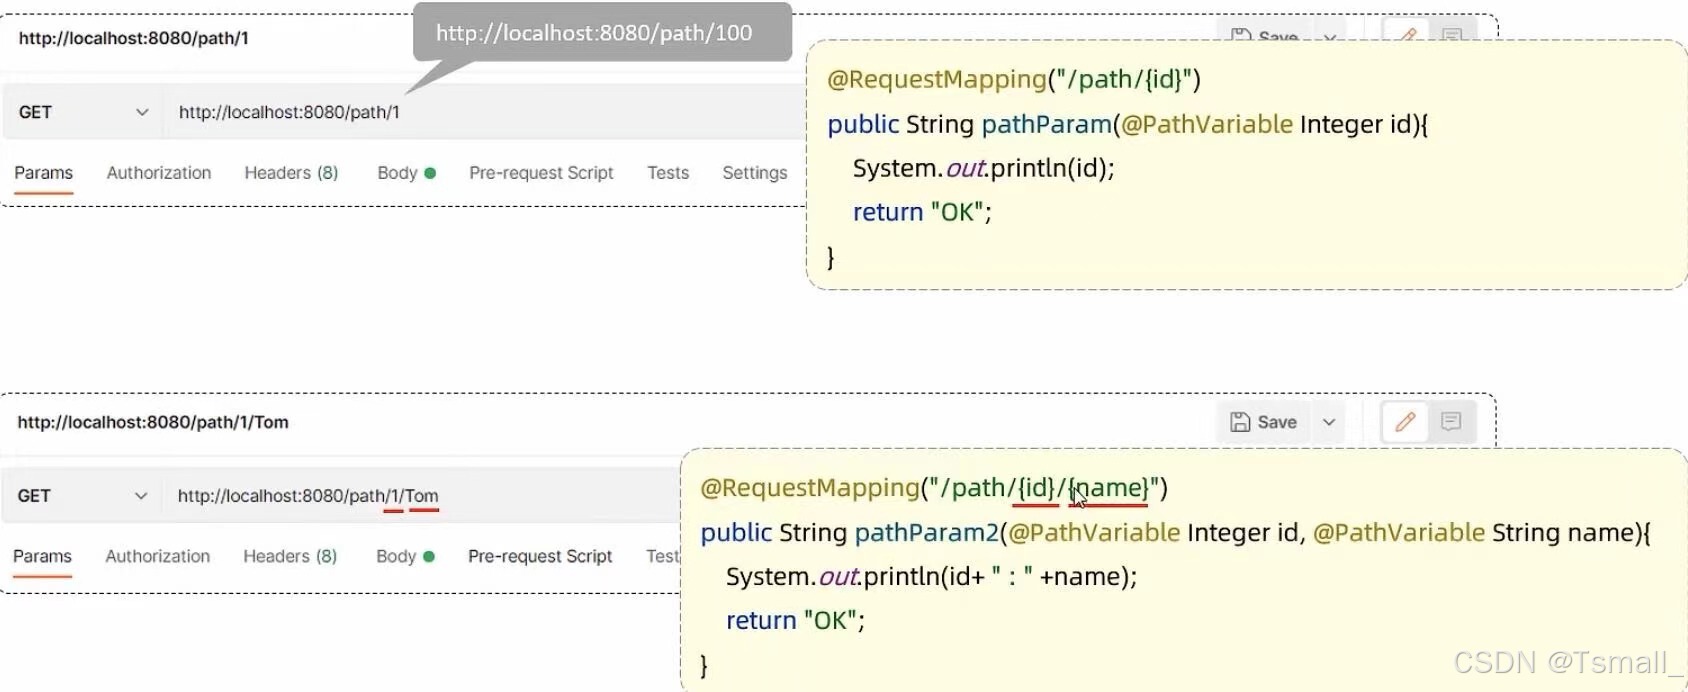1688x692 pixels.
Task: Click the partially hidden pencil icon on top request
Action: click(1406, 38)
